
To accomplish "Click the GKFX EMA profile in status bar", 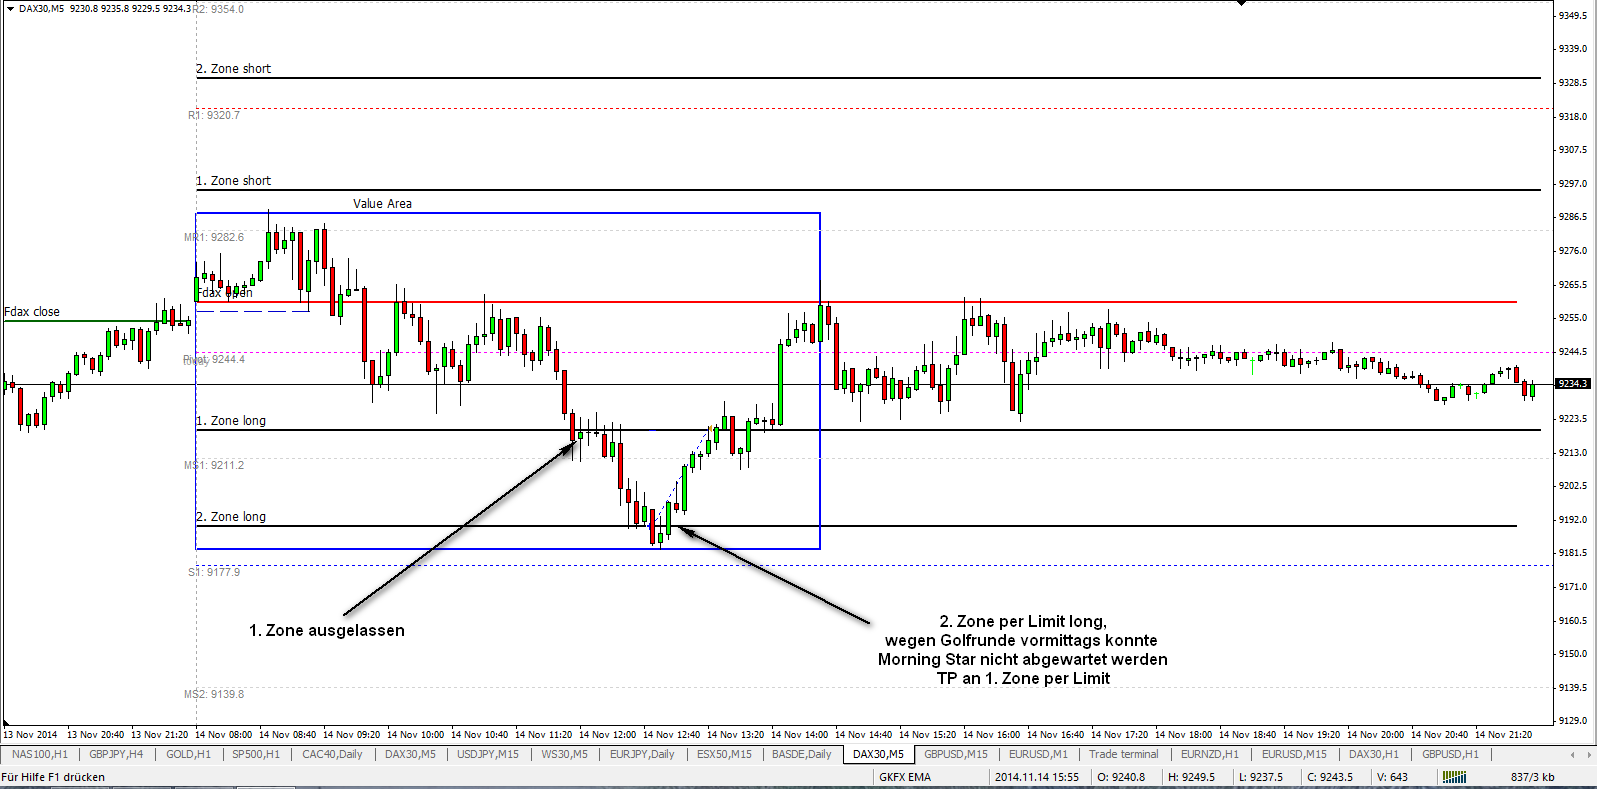I will pyautogui.click(x=905, y=777).
